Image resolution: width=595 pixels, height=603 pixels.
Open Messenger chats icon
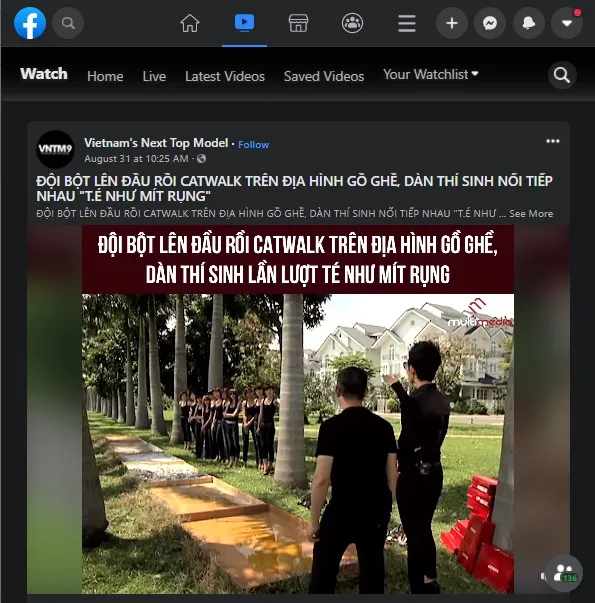(x=490, y=23)
